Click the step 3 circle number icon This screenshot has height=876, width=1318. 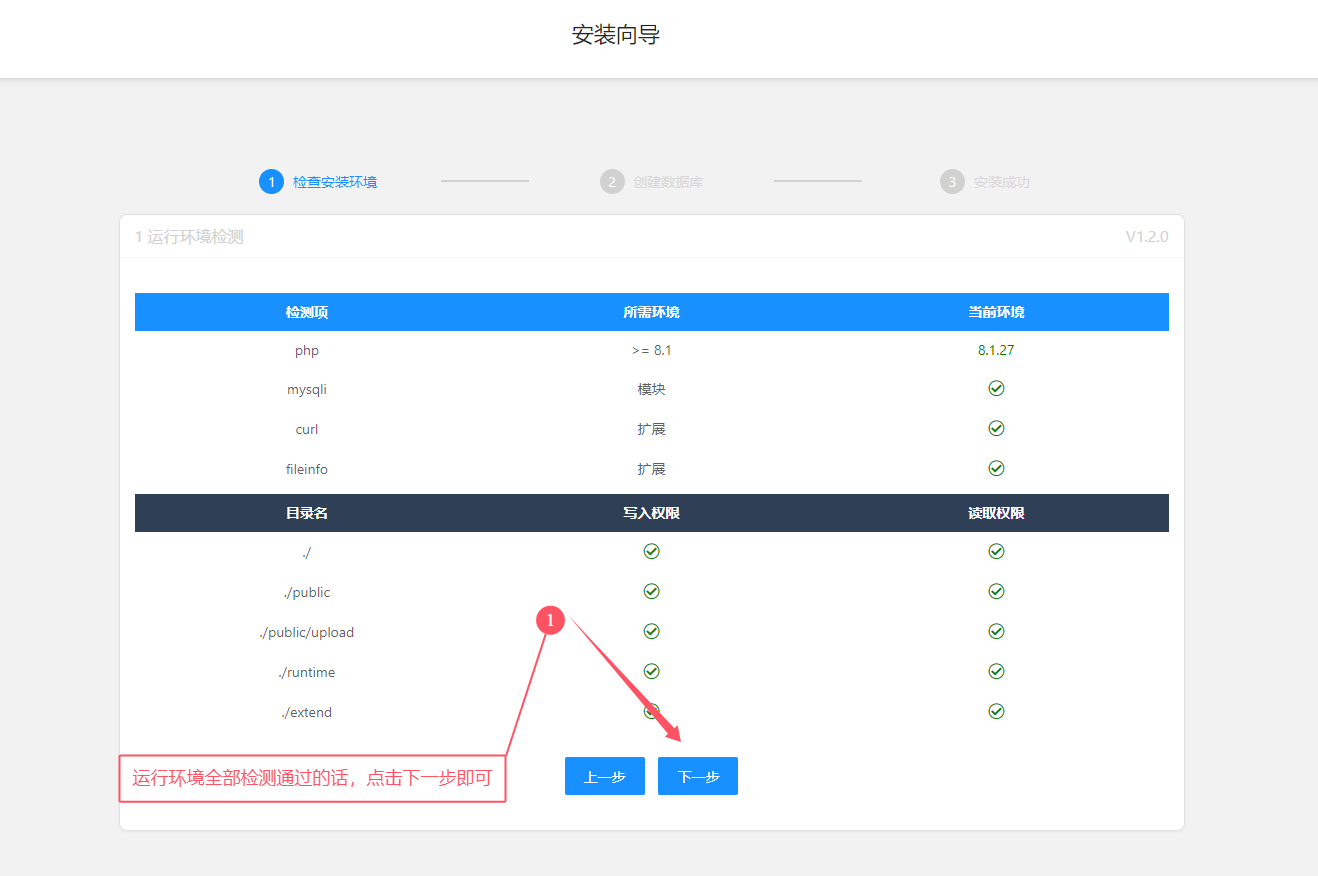click(952, 182)
